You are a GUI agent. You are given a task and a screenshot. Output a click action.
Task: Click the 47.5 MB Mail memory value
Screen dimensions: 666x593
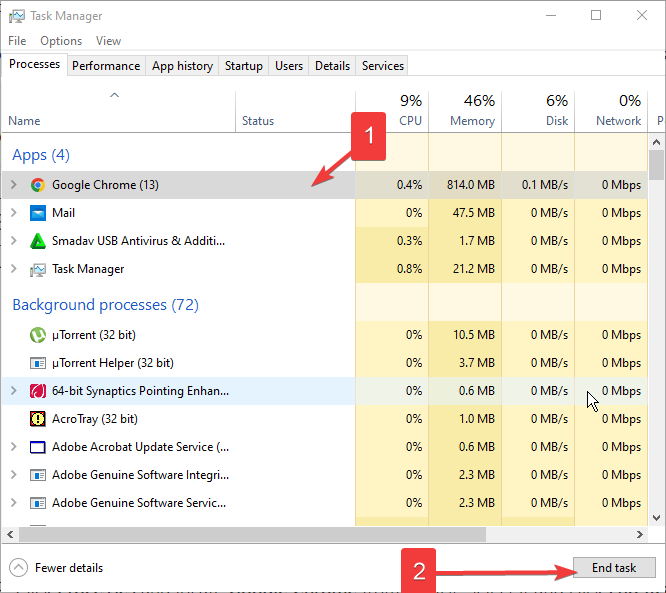click(474, 213)
